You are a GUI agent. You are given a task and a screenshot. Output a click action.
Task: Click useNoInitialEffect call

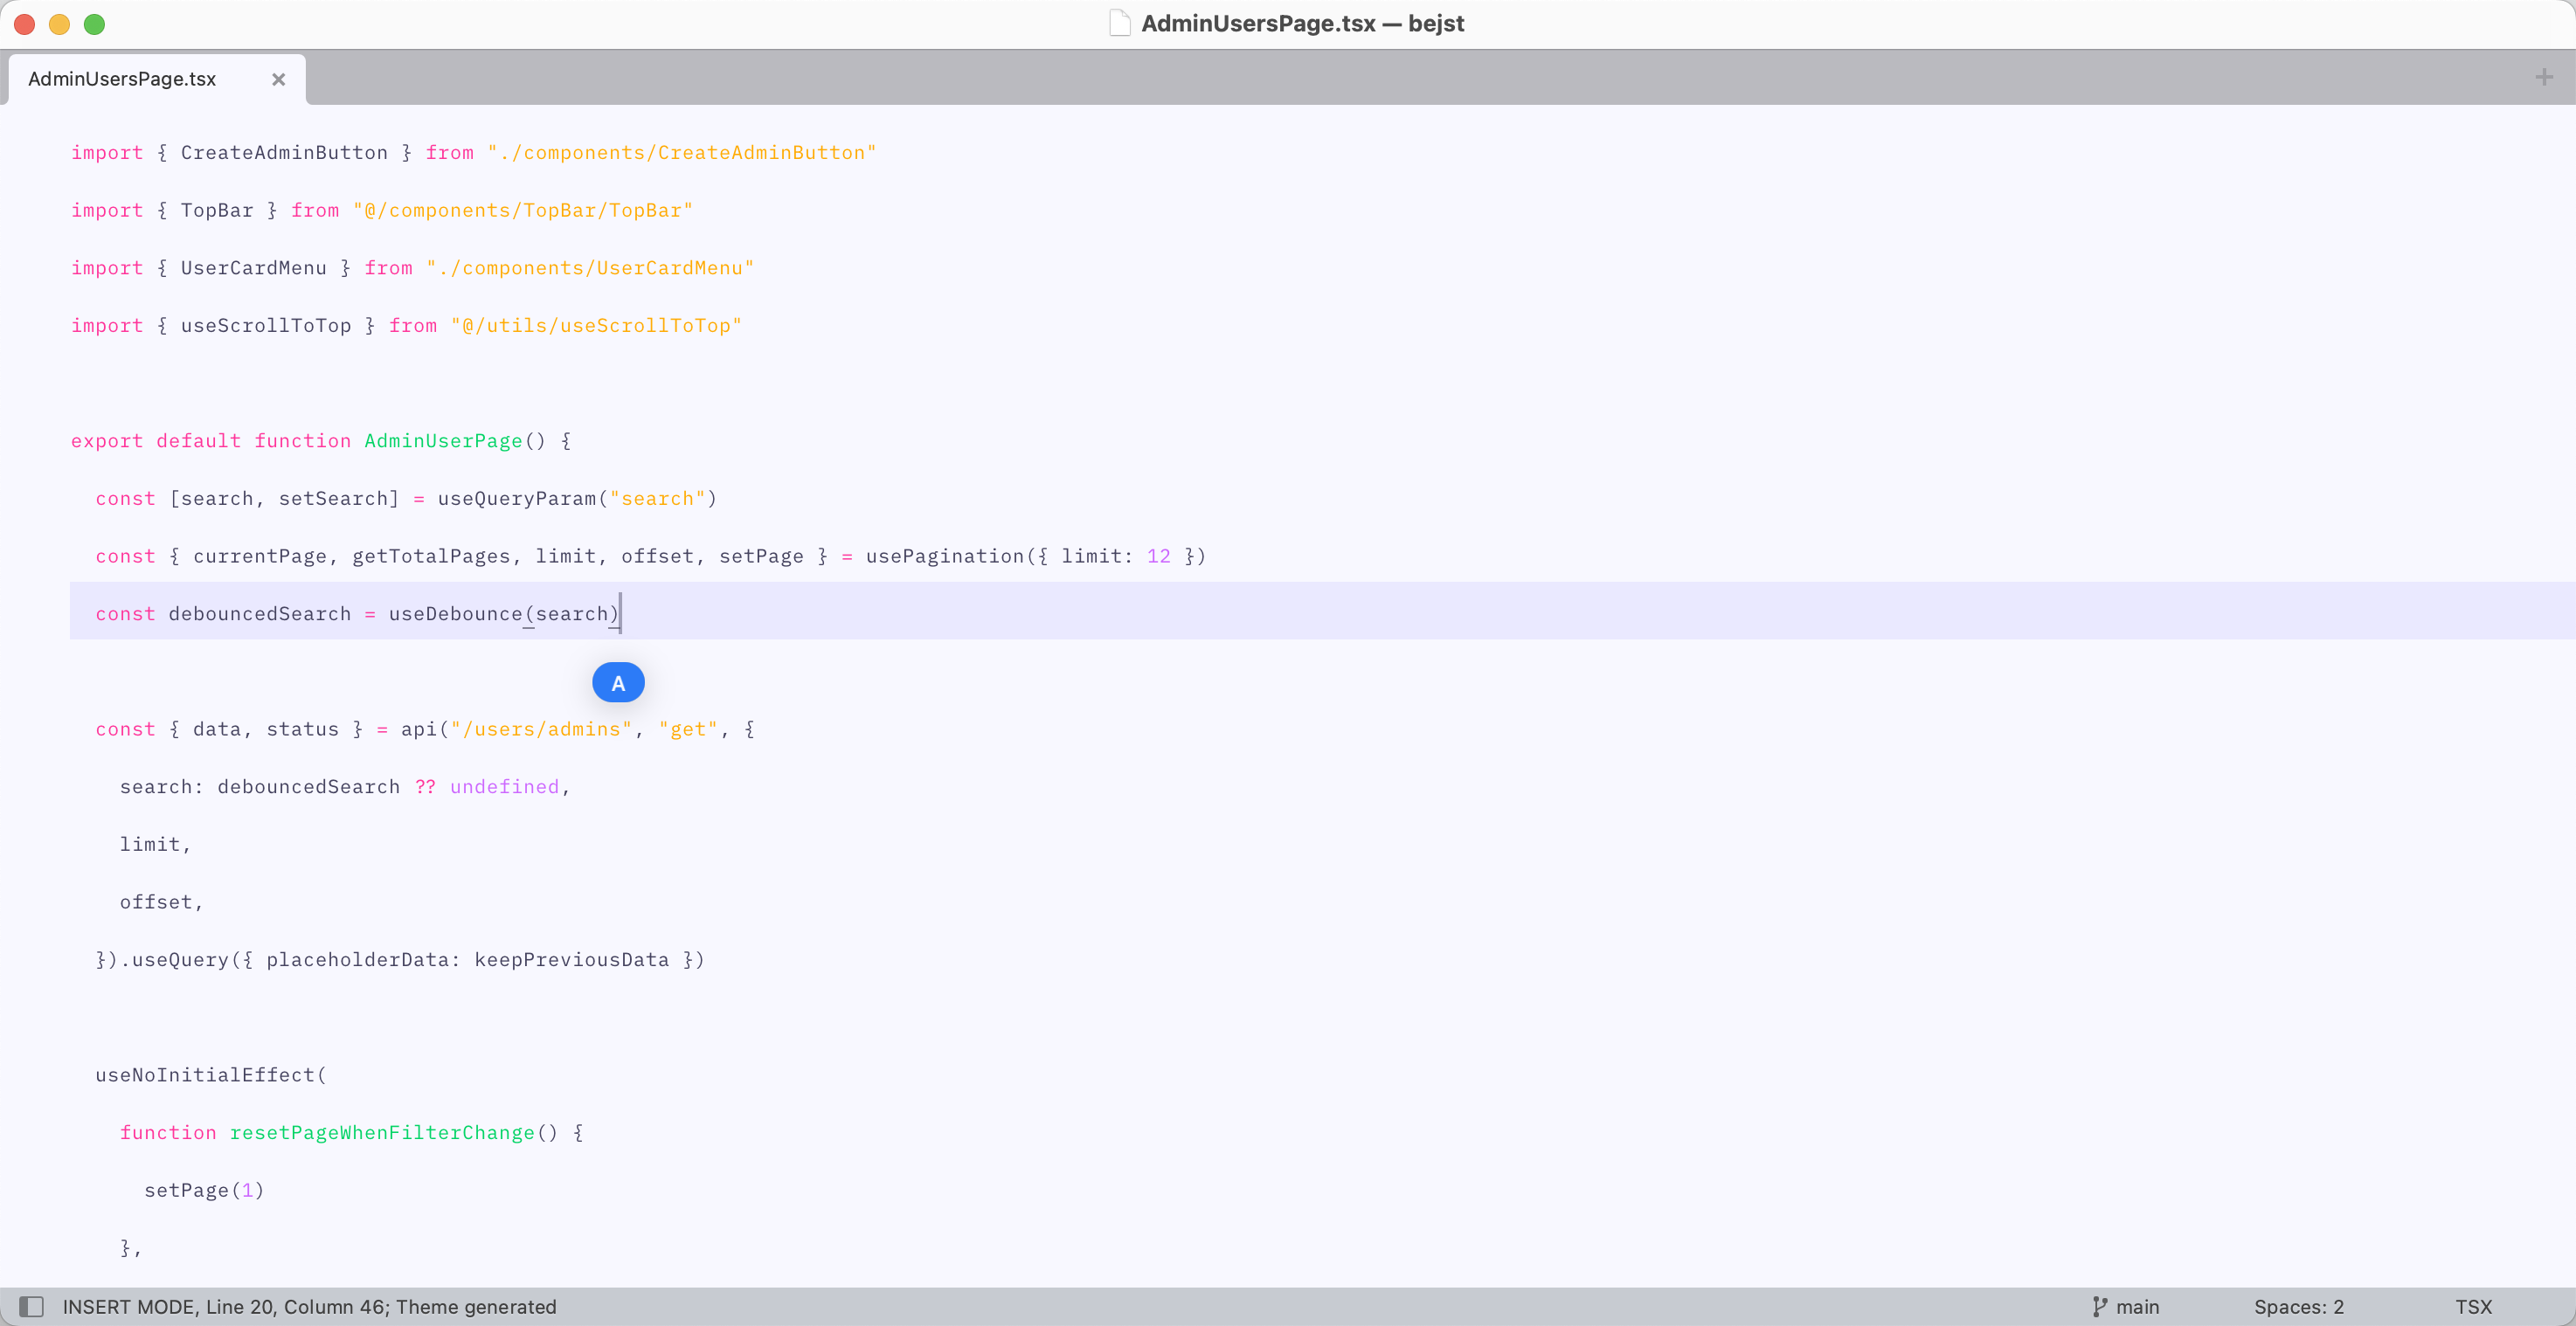click(x=205, y=1075)
